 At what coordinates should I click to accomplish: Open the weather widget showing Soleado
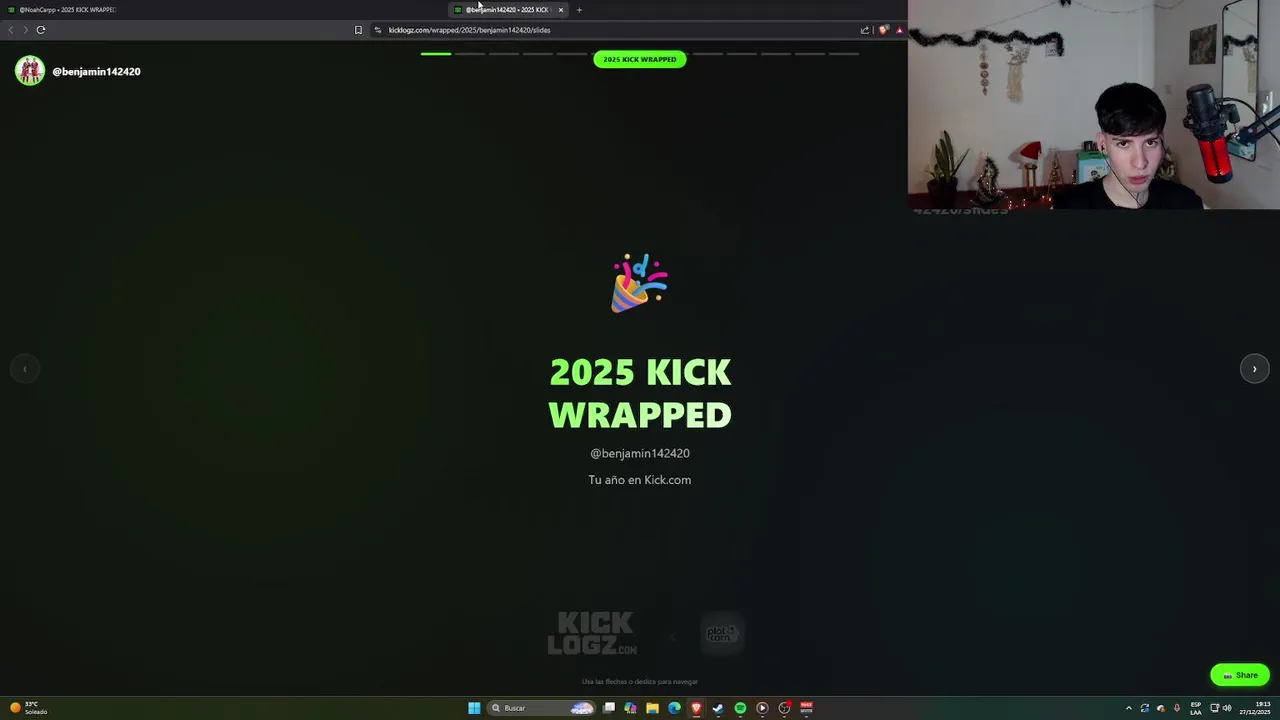29,708
